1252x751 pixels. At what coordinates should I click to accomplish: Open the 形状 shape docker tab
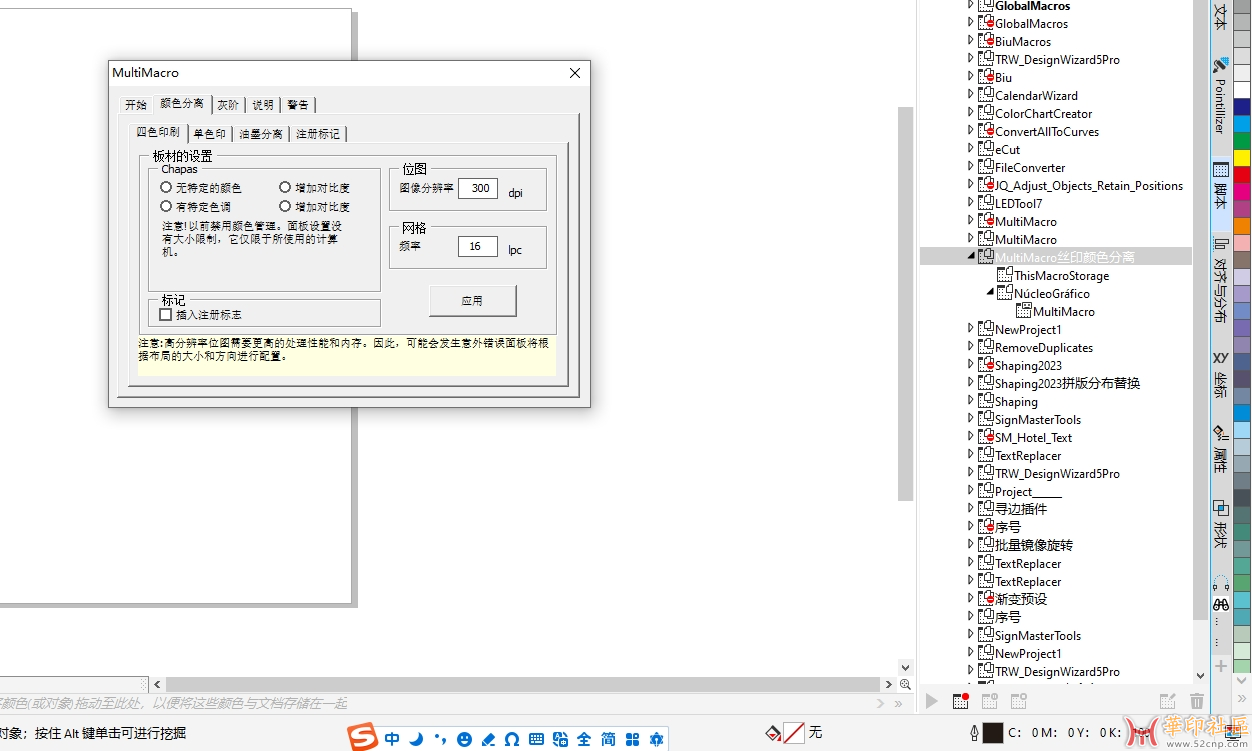pyautogui.click(x=1220, y=523)
